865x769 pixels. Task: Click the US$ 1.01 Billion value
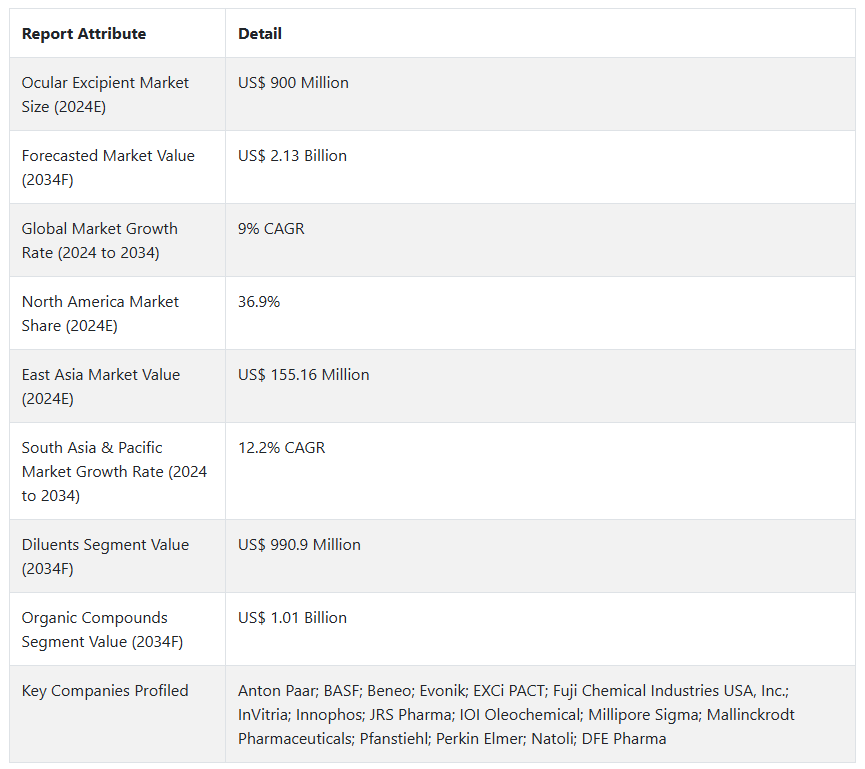coord(292,618)
